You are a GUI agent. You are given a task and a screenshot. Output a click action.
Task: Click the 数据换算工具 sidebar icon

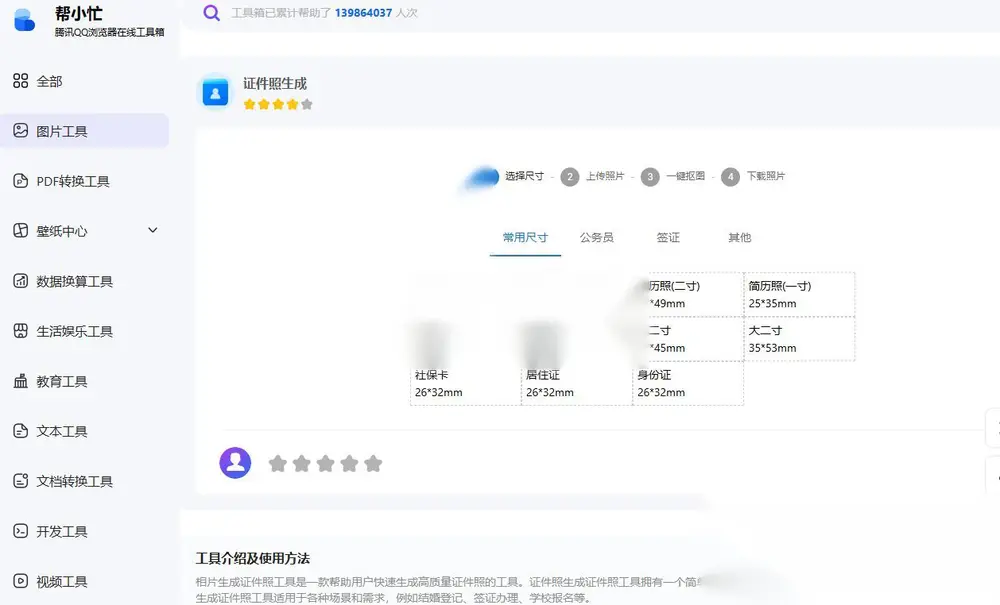click(x=20, y=281)
